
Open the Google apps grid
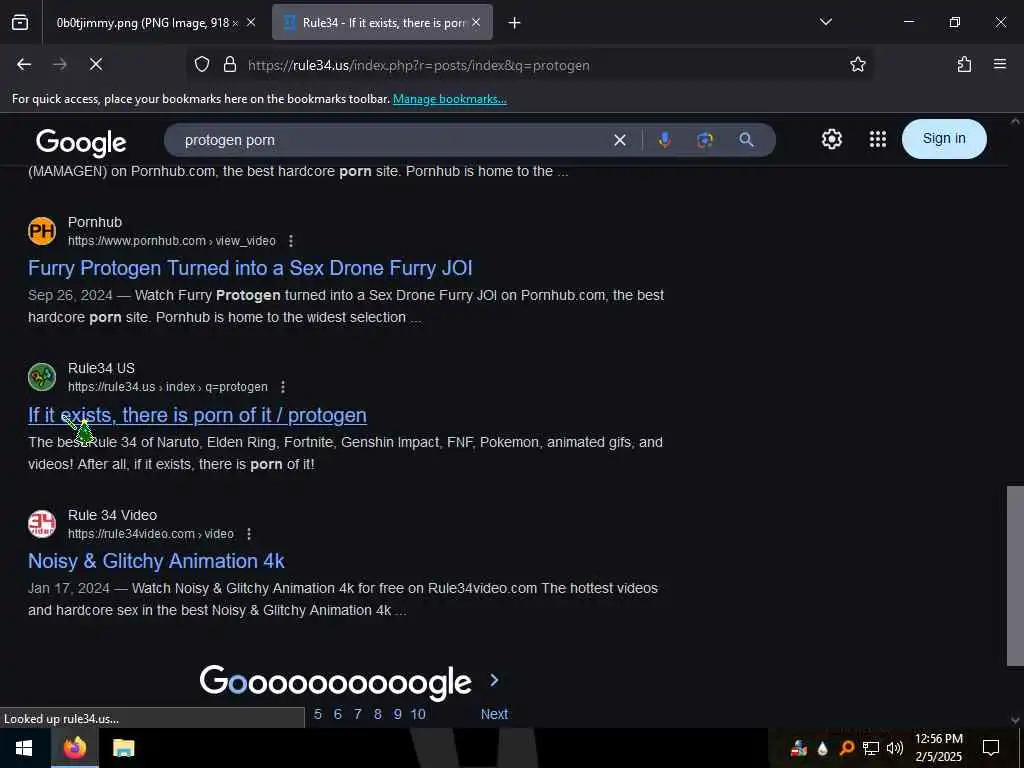878,139
